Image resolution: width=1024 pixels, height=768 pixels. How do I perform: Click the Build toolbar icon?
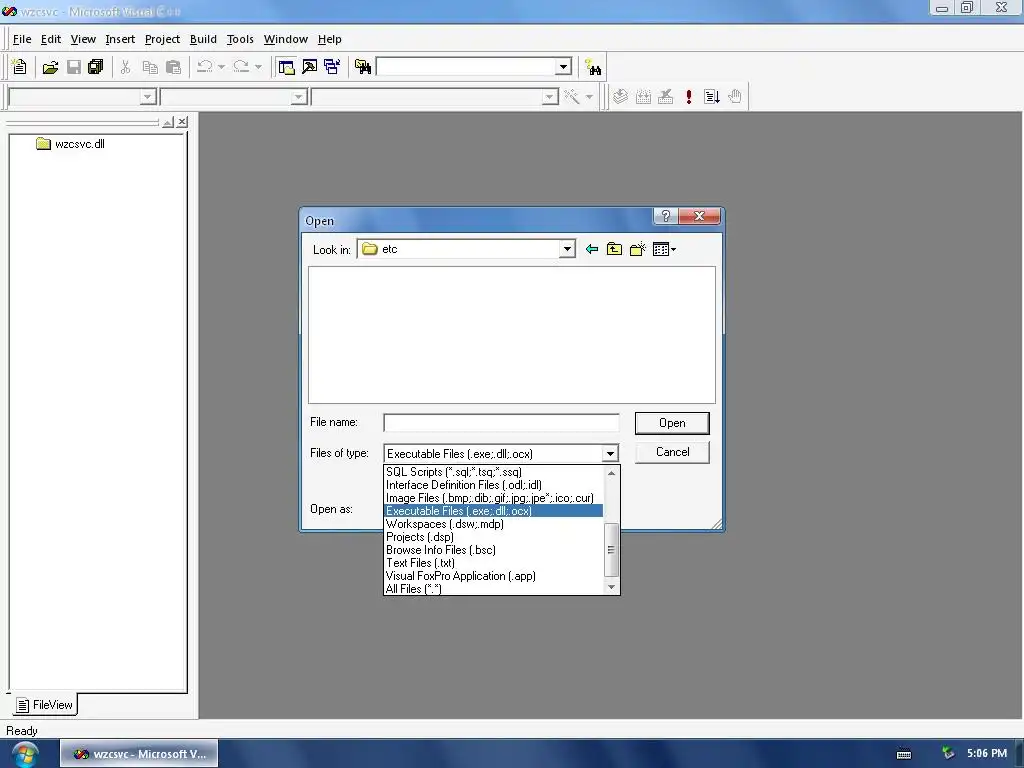[643, 97]
